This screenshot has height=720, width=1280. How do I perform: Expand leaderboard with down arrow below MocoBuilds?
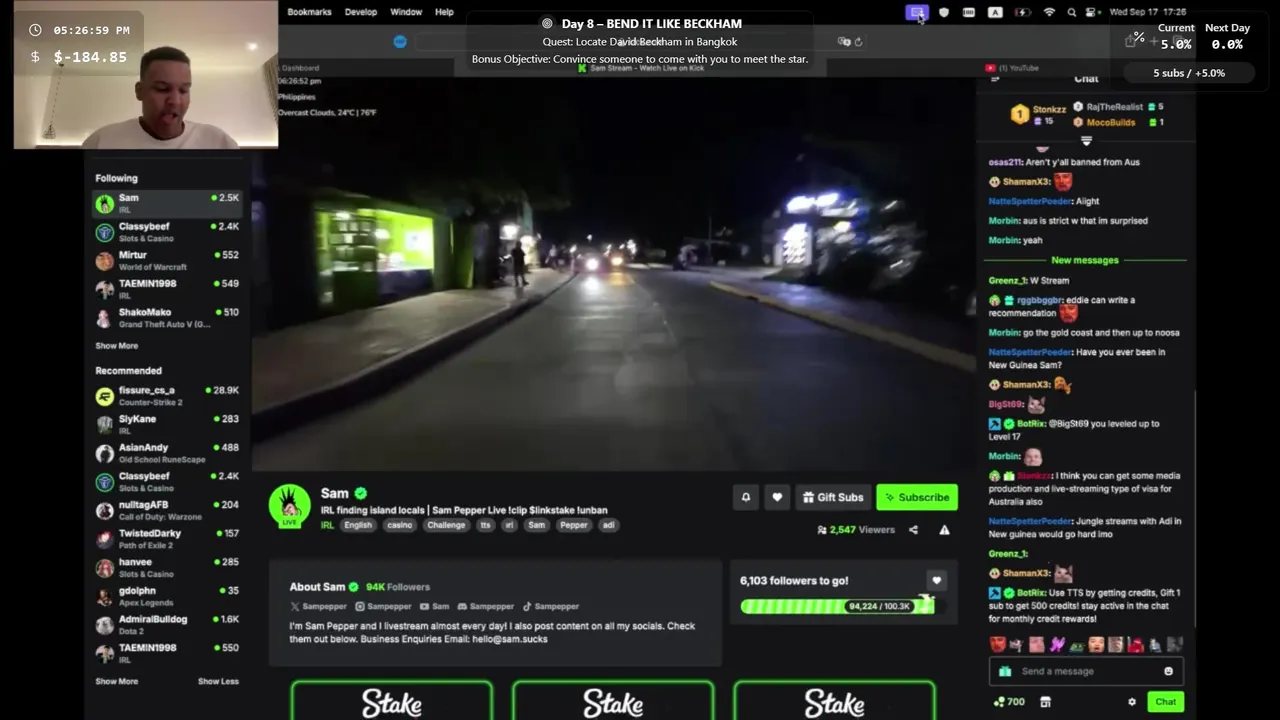[1086, 141]
